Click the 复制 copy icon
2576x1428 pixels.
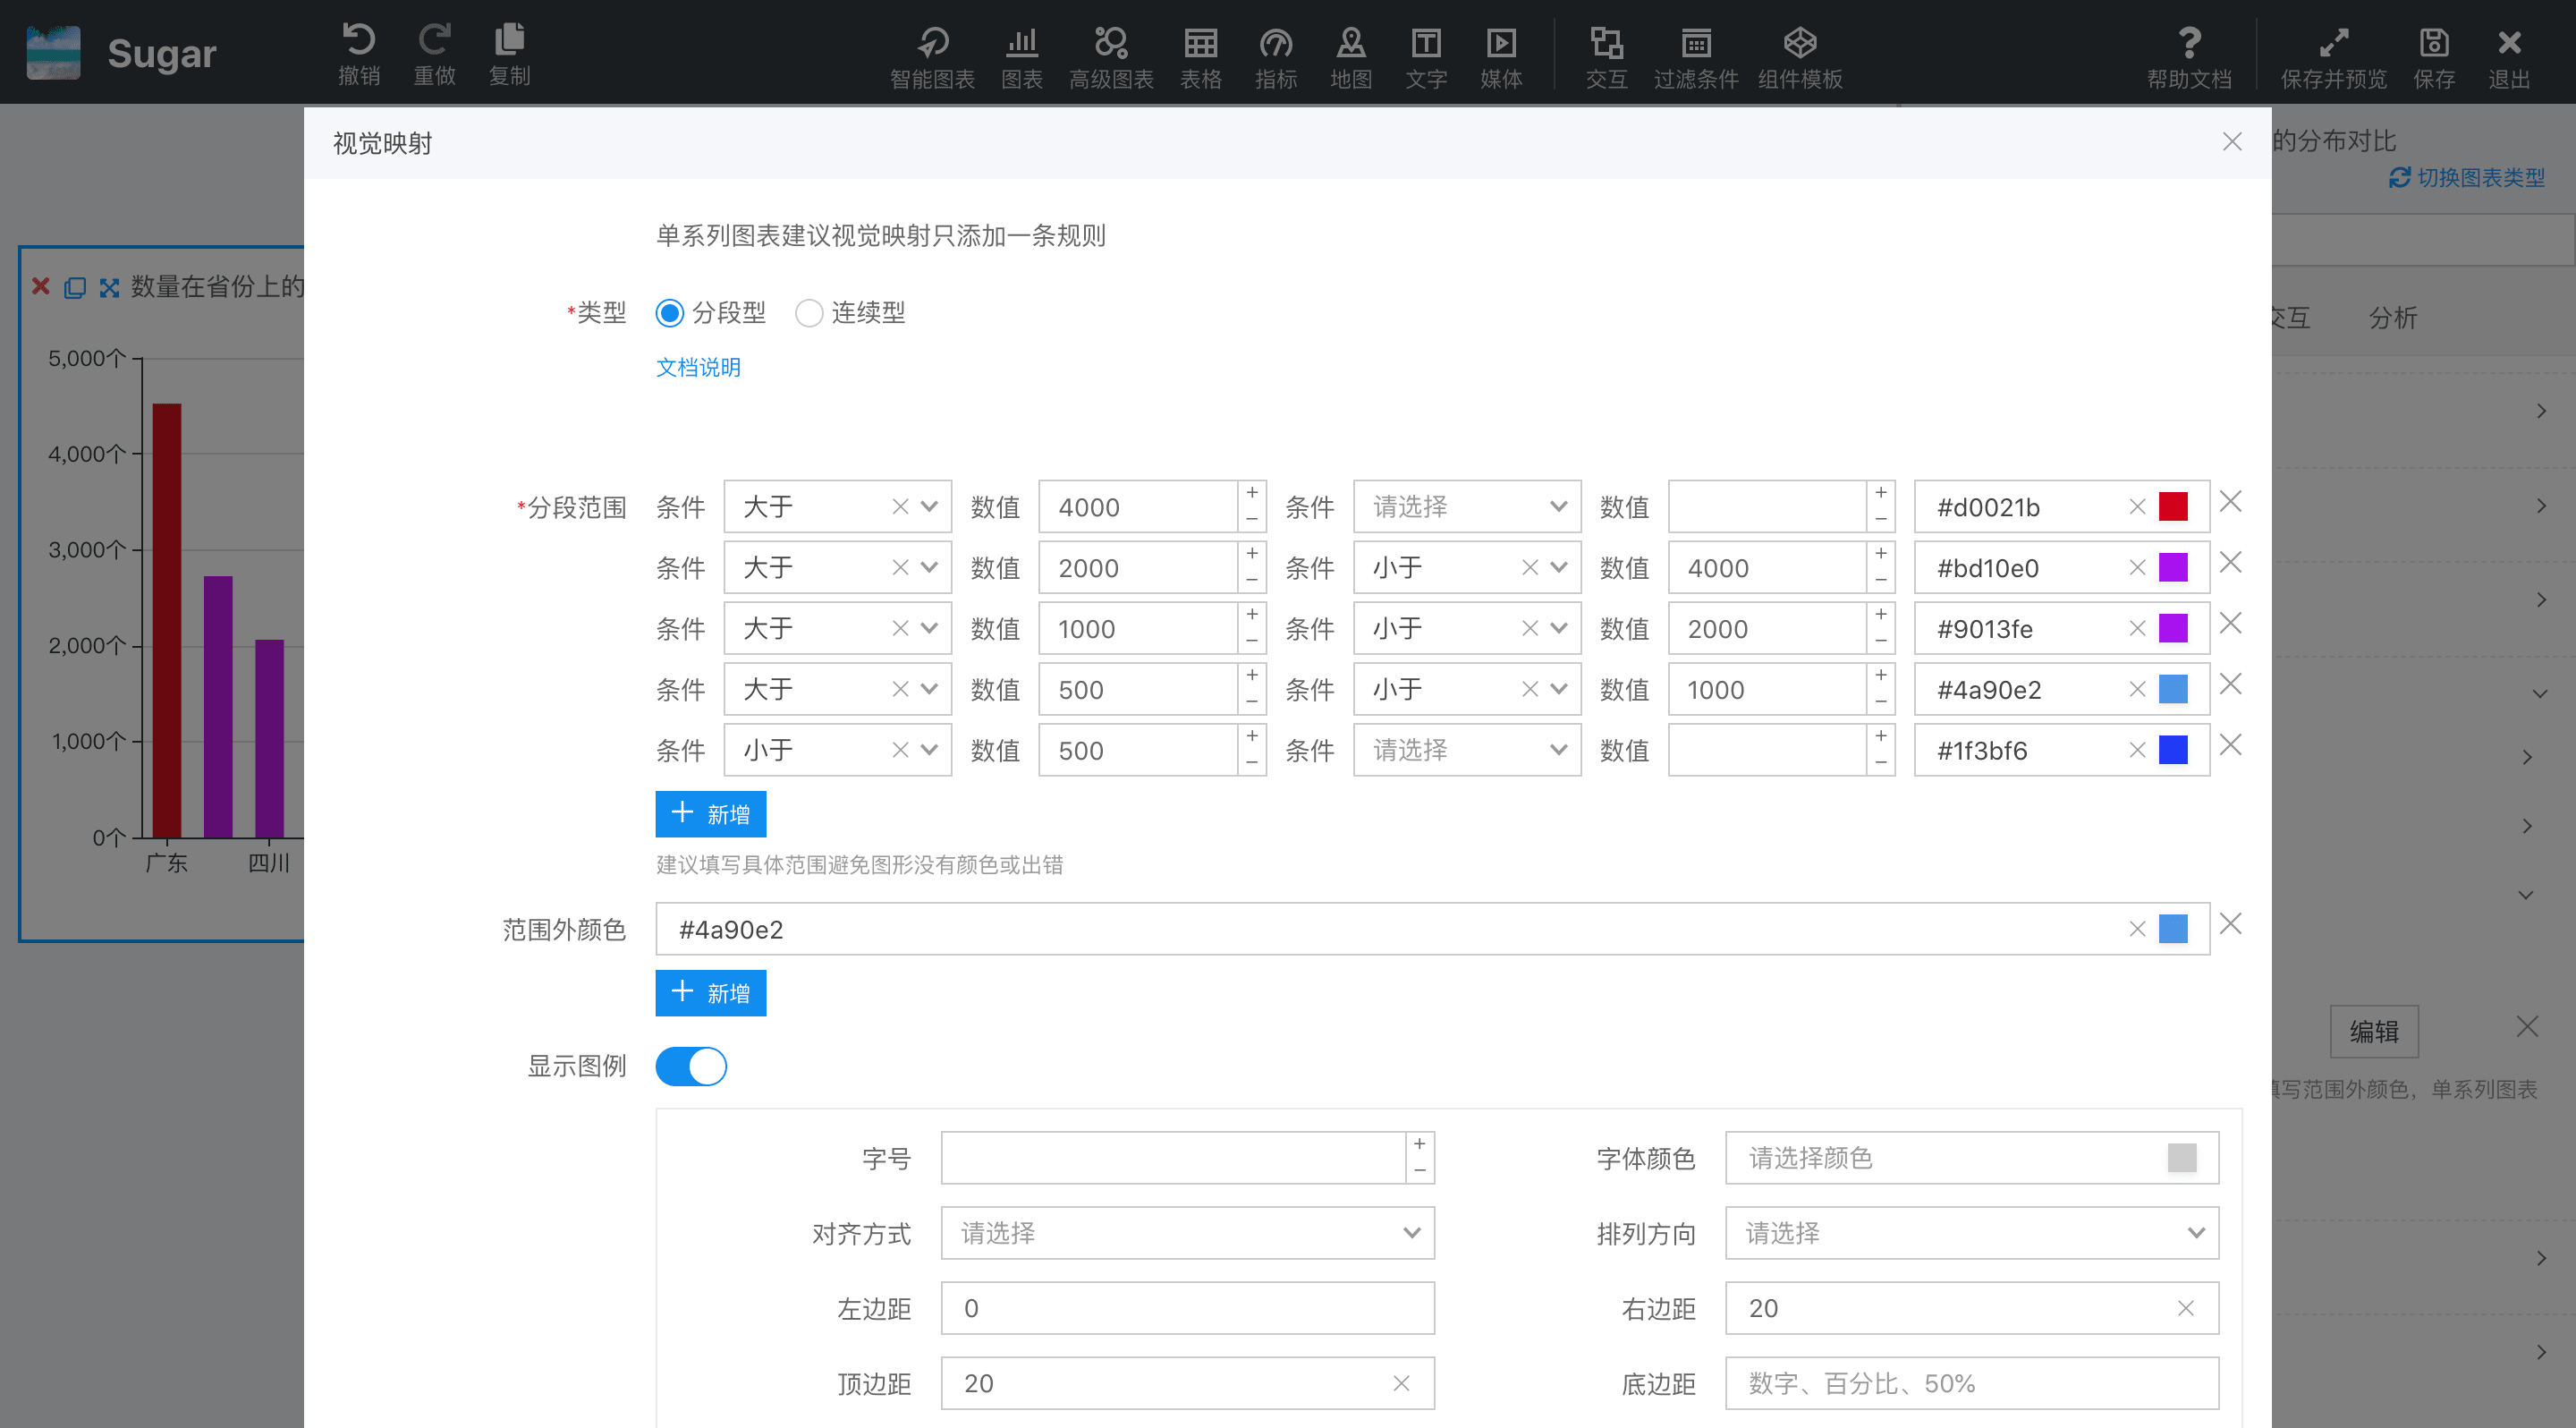(x=509, y=53)
